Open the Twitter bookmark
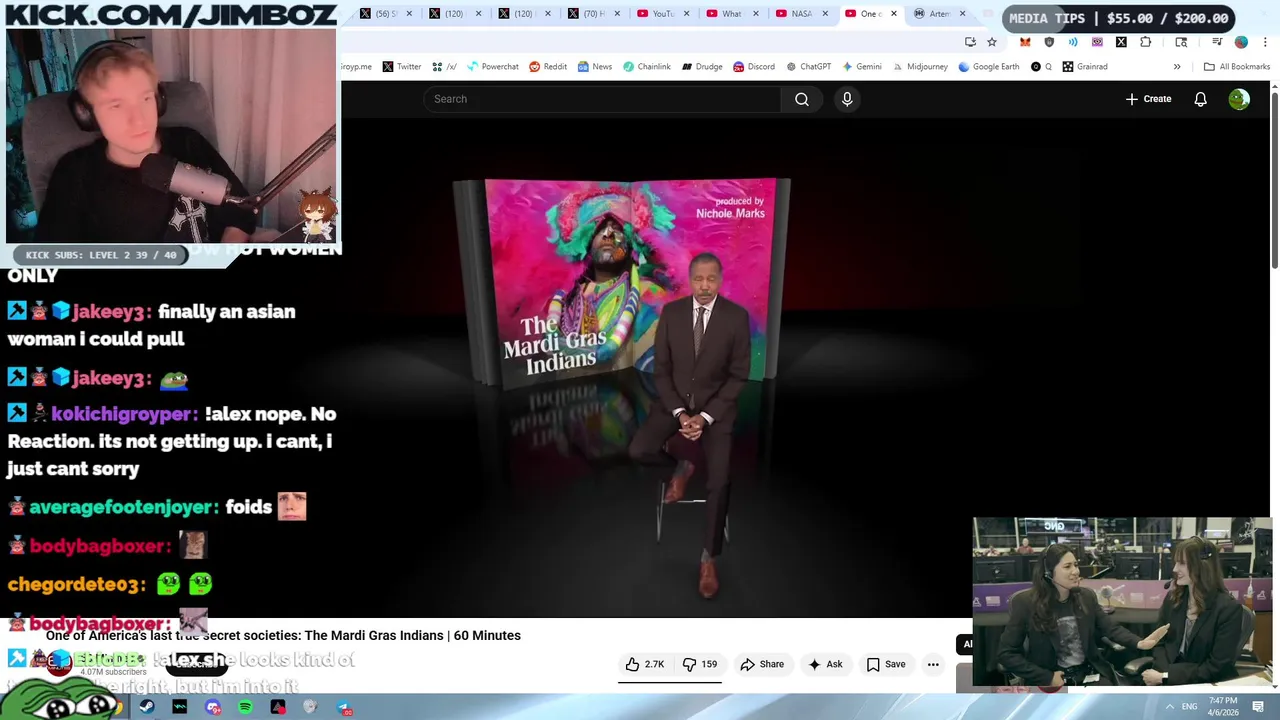The image size is (1280, 720). (x=402, y=67)
